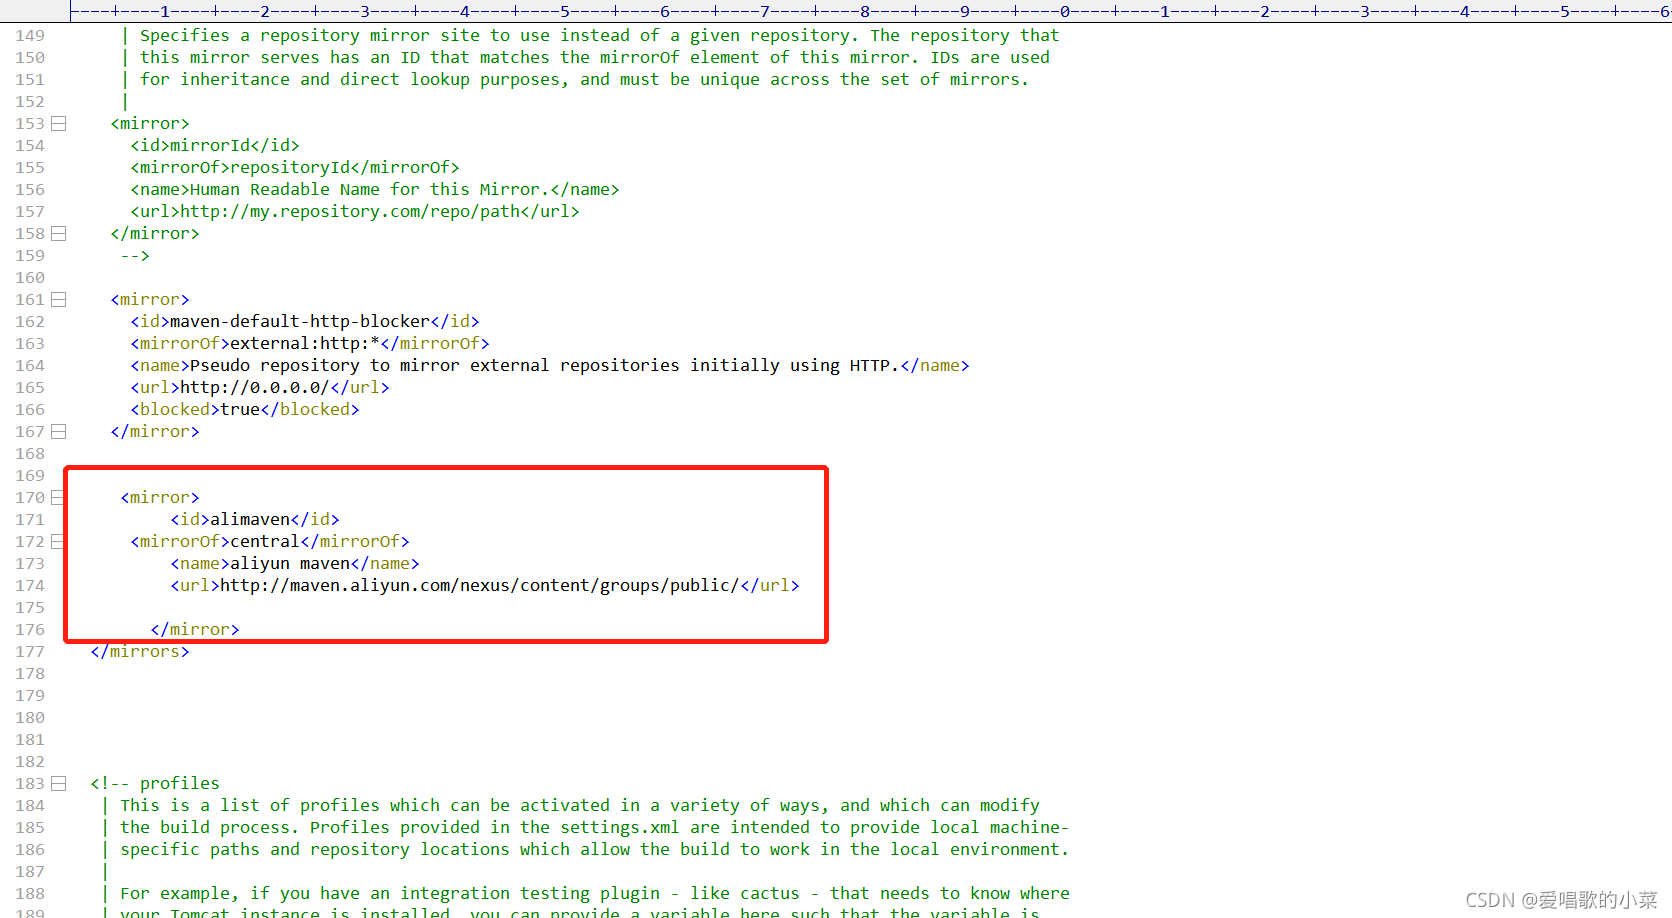This screenshot has height=918, width=1672.
Task: Click the maven.aliyun.com nexus URL line
Action: [485, 586]
